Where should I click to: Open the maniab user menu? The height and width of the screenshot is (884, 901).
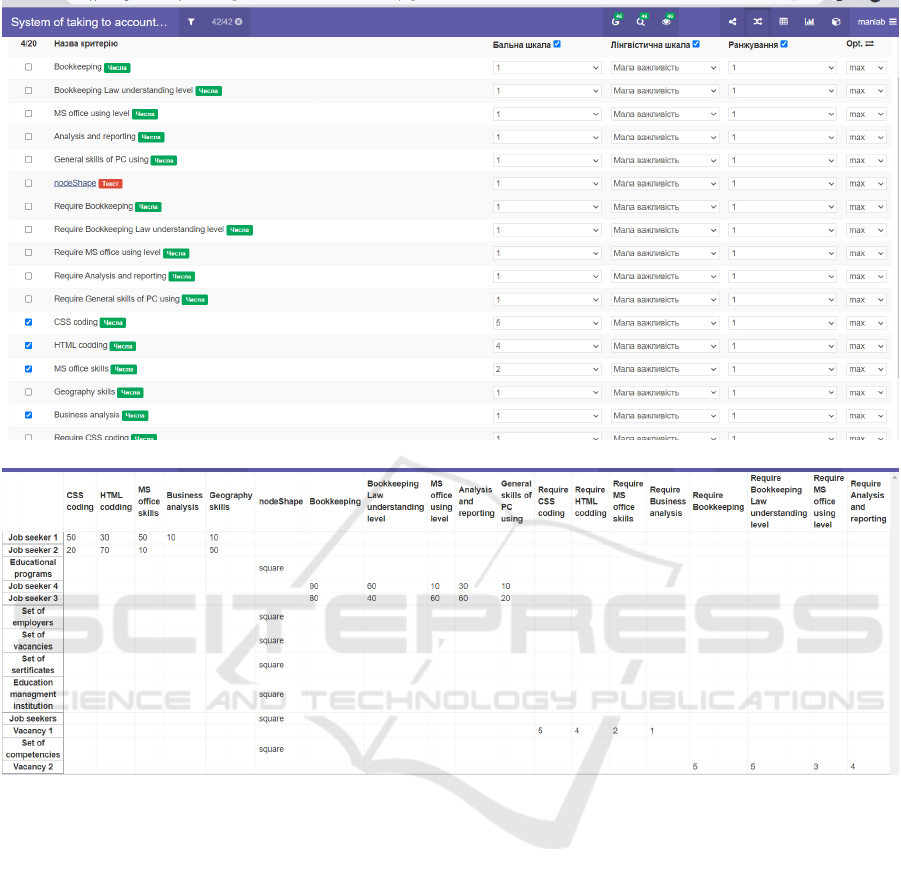click(x=876, y=21)
